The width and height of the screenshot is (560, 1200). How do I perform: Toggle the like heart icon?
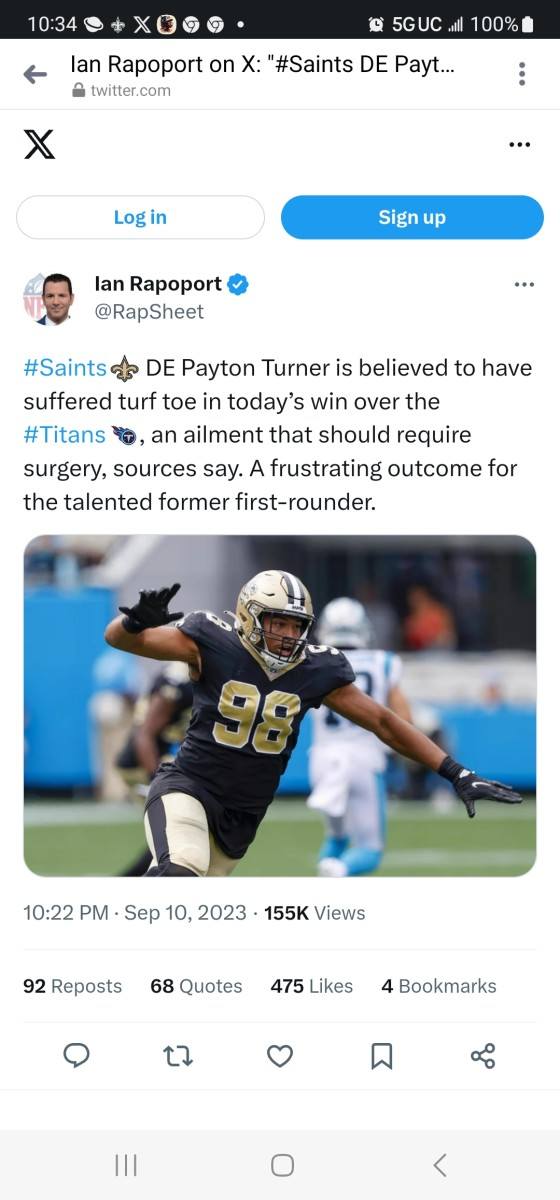(x=280, y=1056)
